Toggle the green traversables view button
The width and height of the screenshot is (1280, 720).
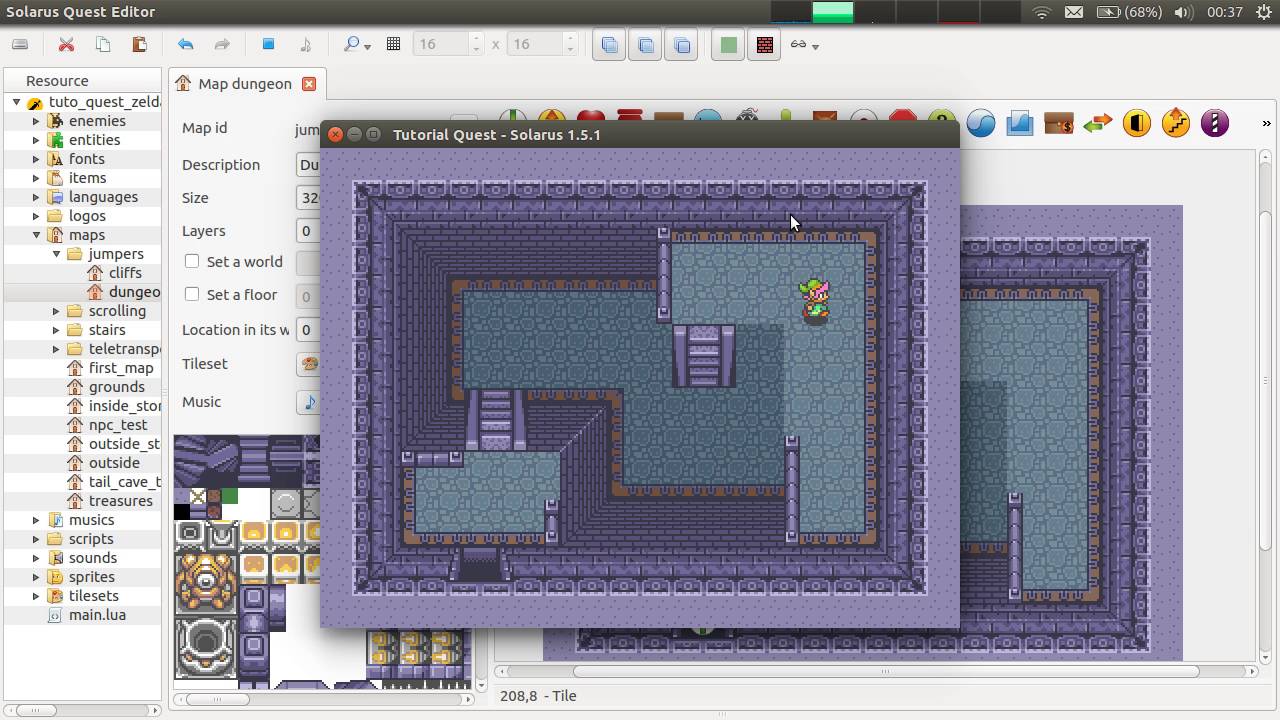coord(728,45)
